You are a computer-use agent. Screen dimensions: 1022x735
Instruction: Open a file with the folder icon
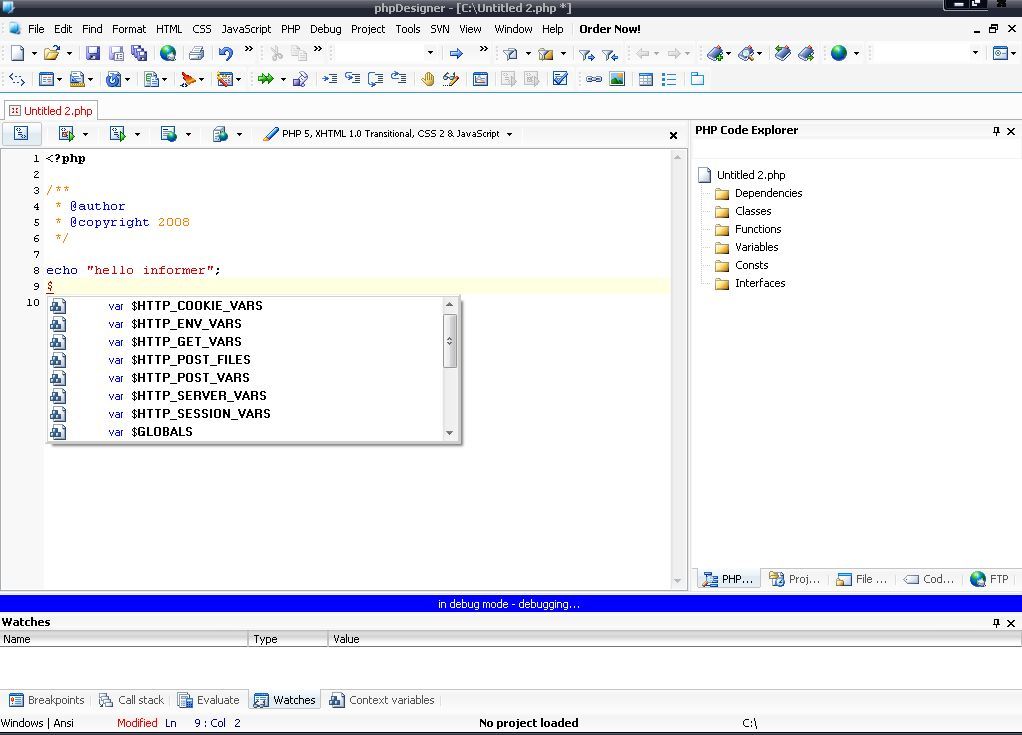51,53
